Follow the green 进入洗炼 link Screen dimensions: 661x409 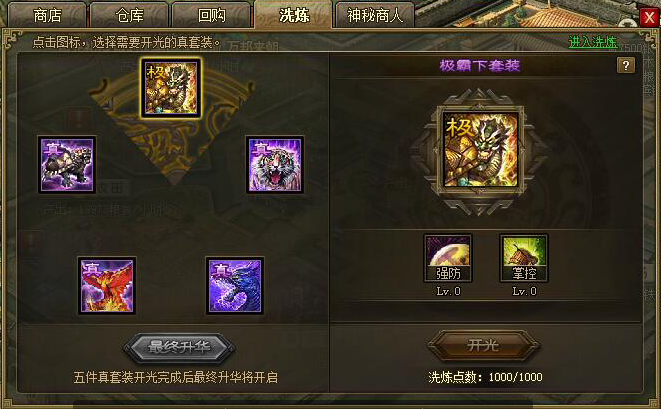[x=593, y=42]
